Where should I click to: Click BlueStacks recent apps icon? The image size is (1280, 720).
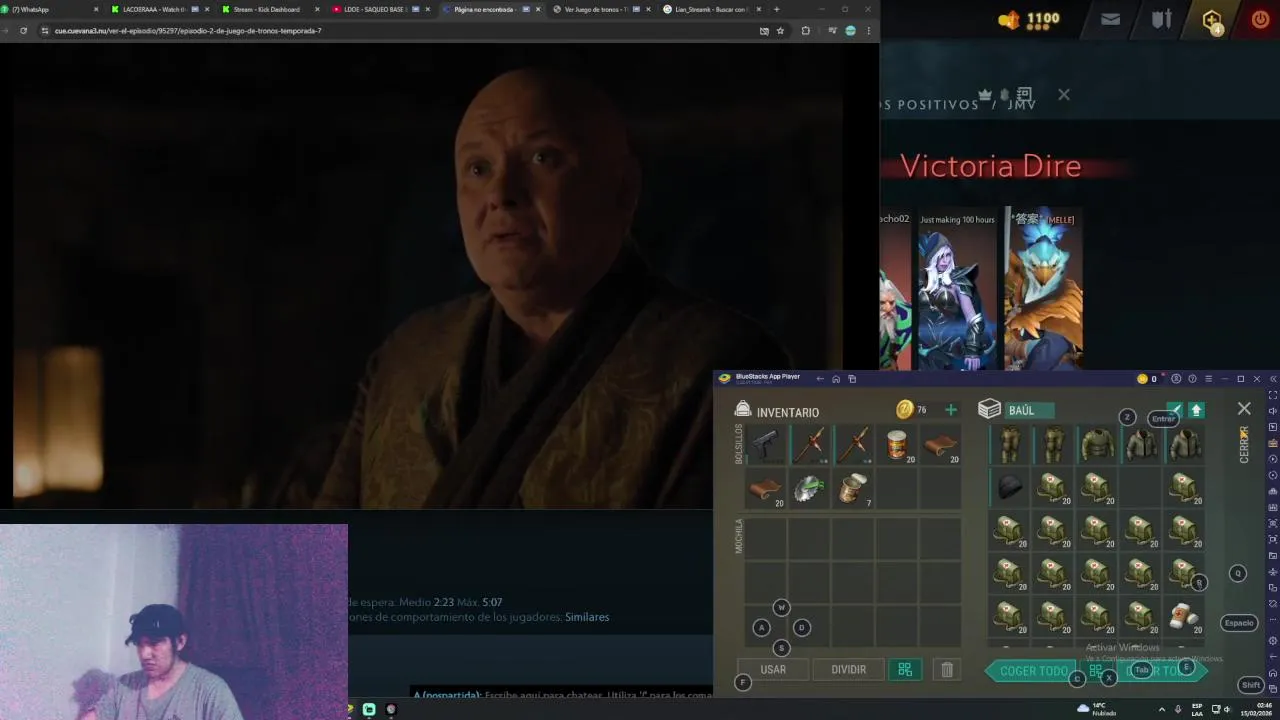(852, 379)
